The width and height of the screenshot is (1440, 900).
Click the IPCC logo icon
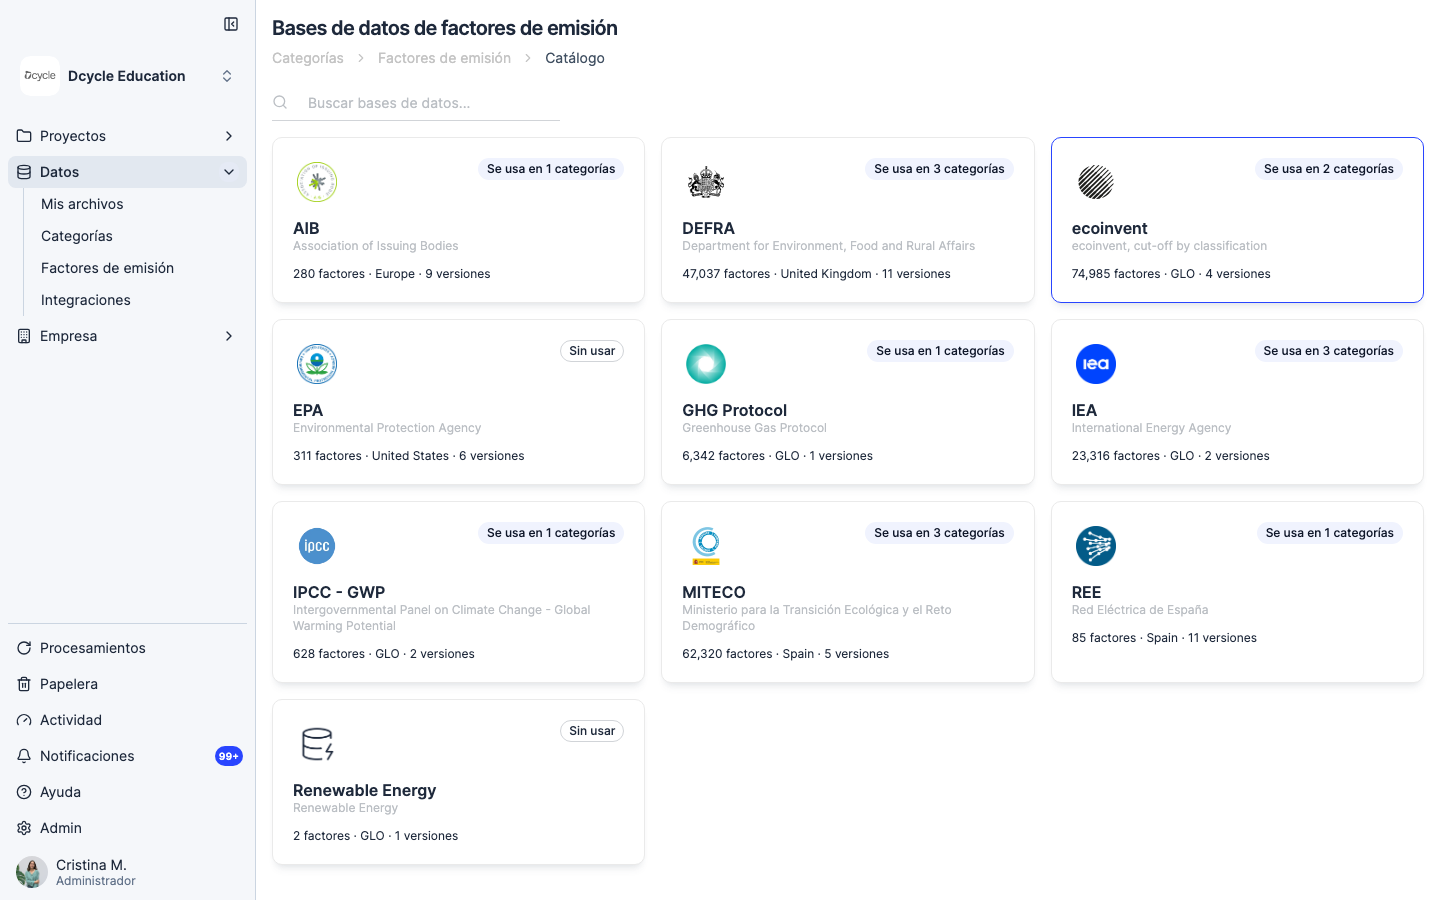[317, 546]
